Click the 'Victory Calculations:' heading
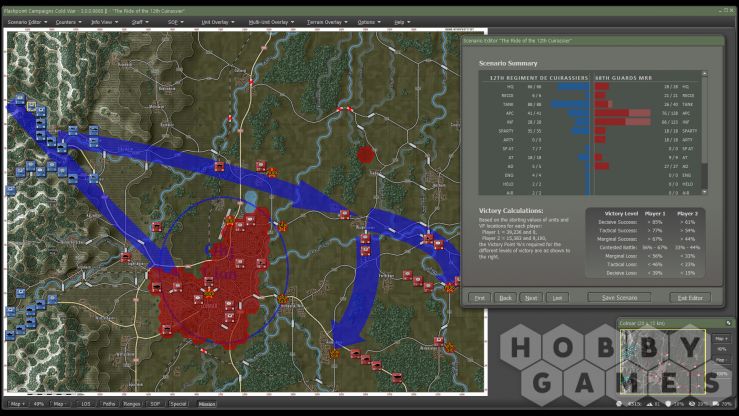739x416 pixels. click(511, 211)
